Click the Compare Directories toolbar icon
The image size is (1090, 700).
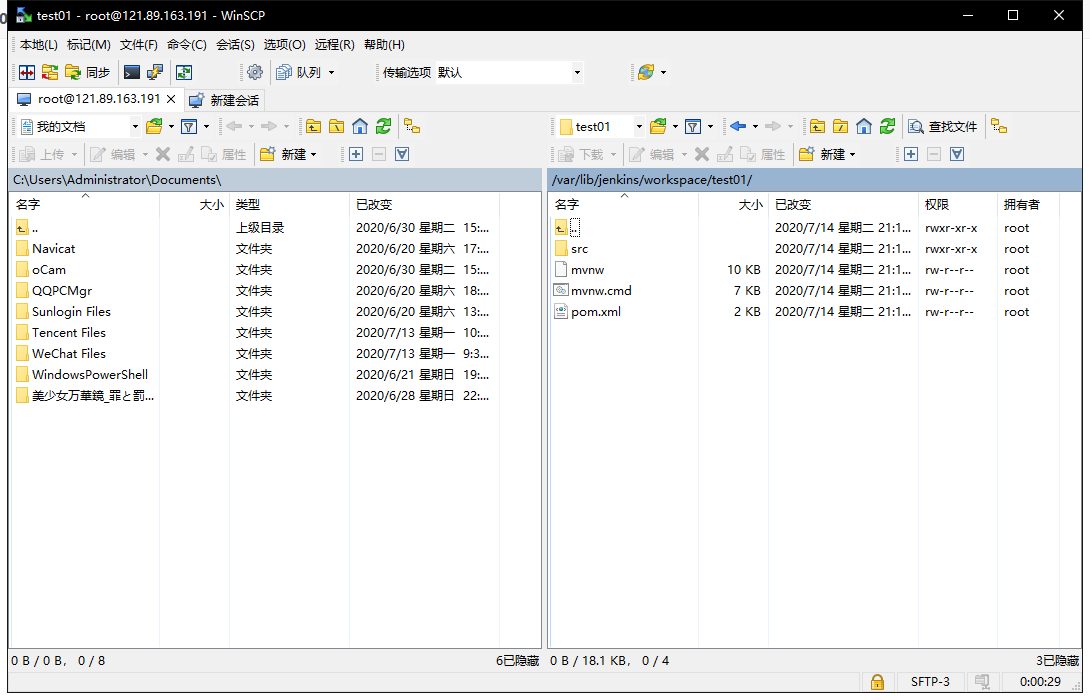[x=25, y=72]
